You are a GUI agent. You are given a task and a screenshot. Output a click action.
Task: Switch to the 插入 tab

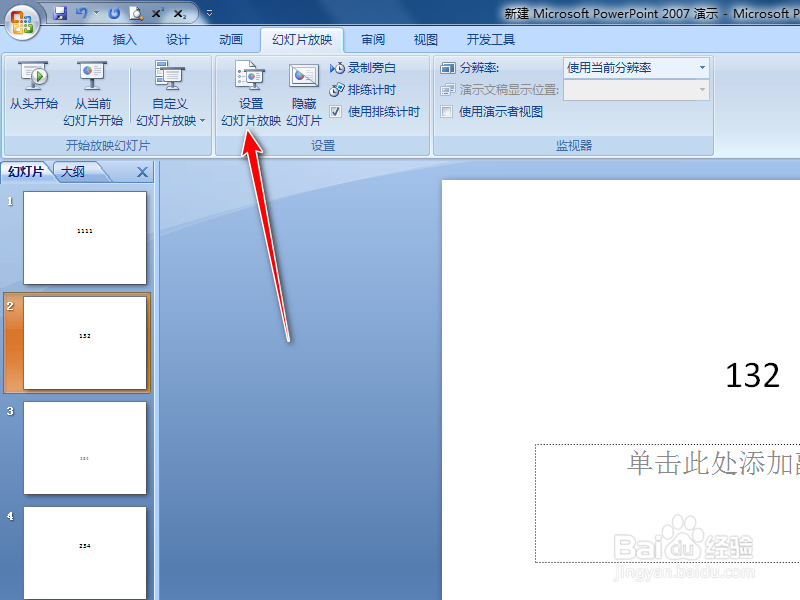[124, 40]
